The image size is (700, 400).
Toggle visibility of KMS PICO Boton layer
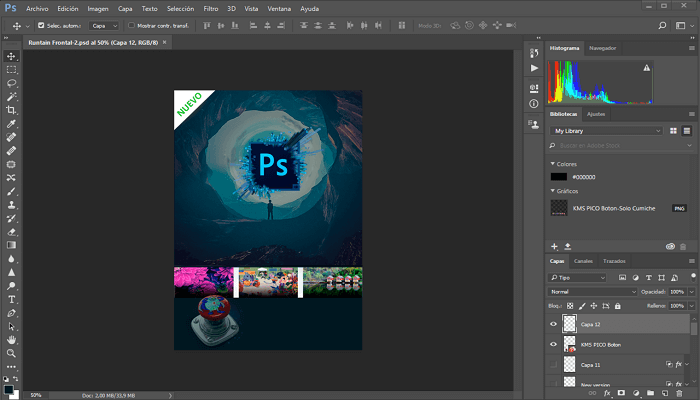[x=554, y=344]
